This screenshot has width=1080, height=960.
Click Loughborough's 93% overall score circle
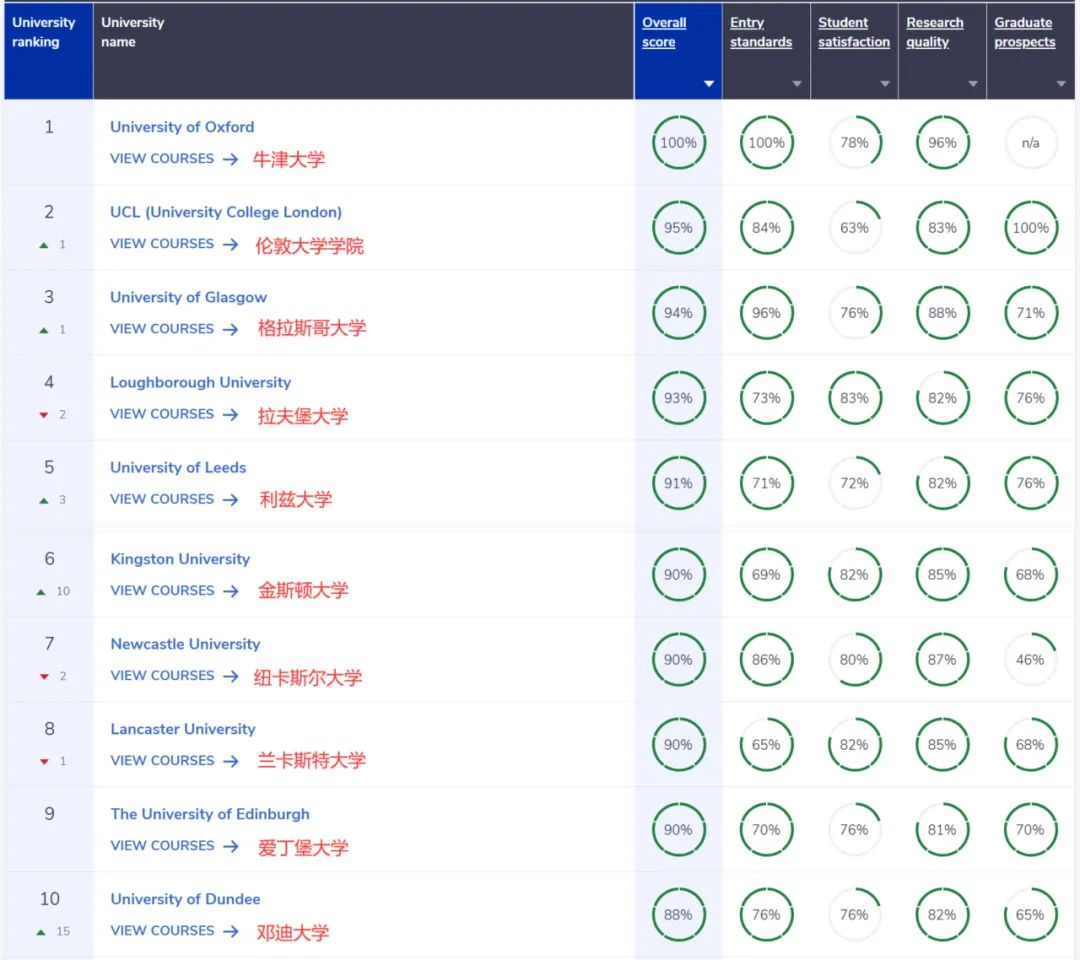point(678,398)
